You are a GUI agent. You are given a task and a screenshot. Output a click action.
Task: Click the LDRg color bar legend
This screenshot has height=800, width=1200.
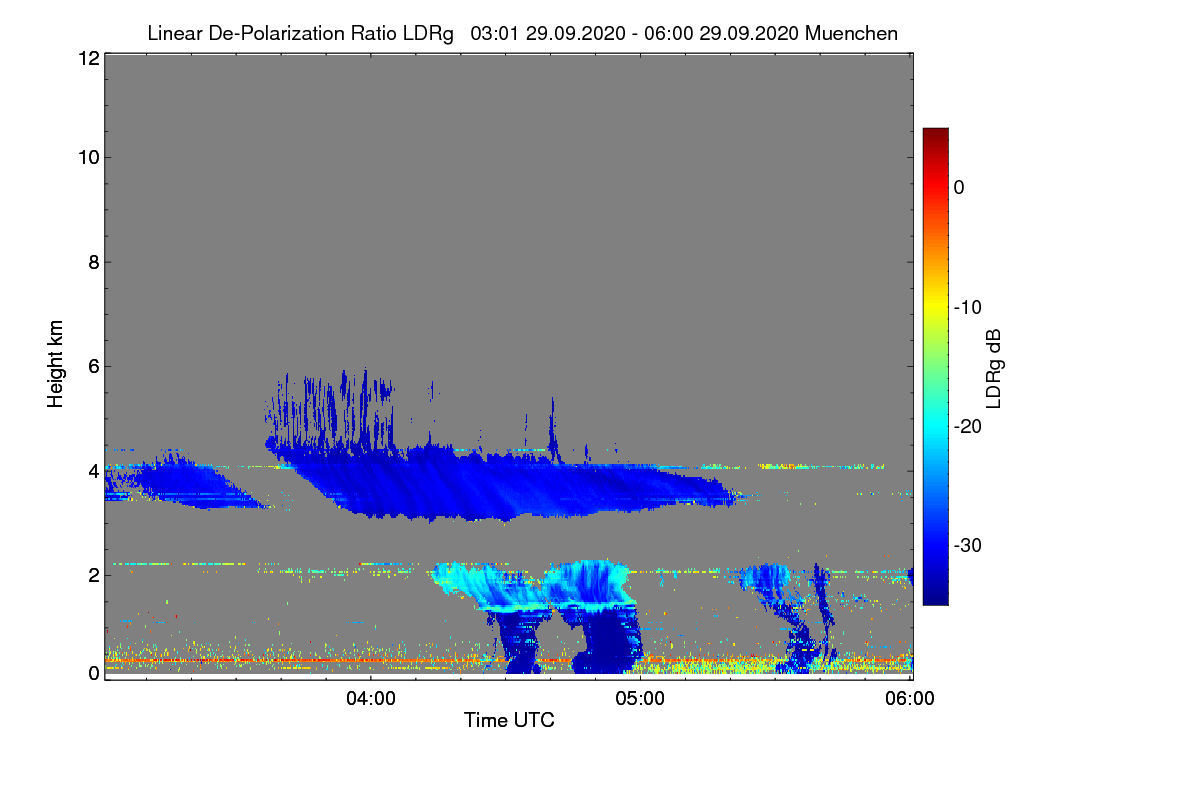[935, 366]
